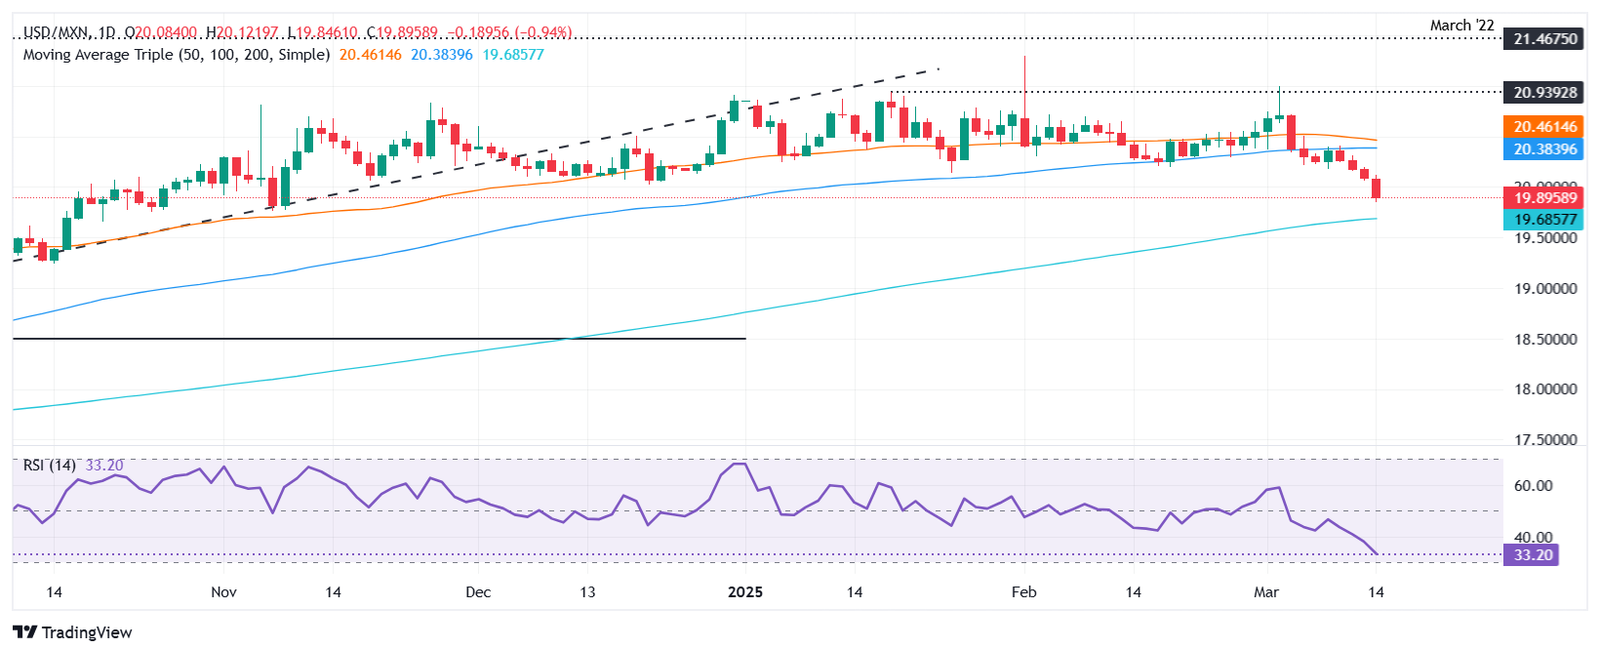The width and height of the screenshot is (1600, 655).
Task: Click the 21.46750 price label on axis
Action: click(1545, 39)
